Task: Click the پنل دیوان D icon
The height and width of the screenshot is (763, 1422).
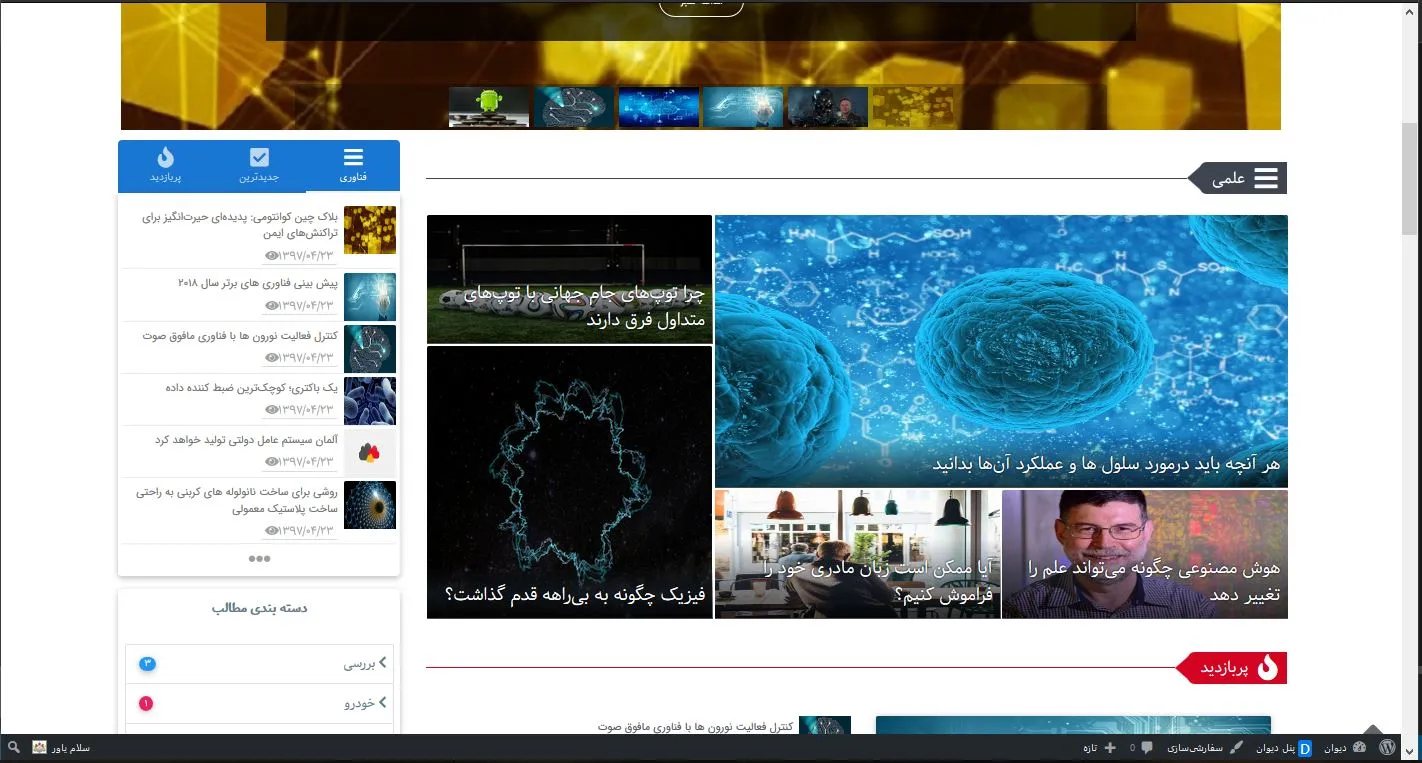Action: [1305, 748]
